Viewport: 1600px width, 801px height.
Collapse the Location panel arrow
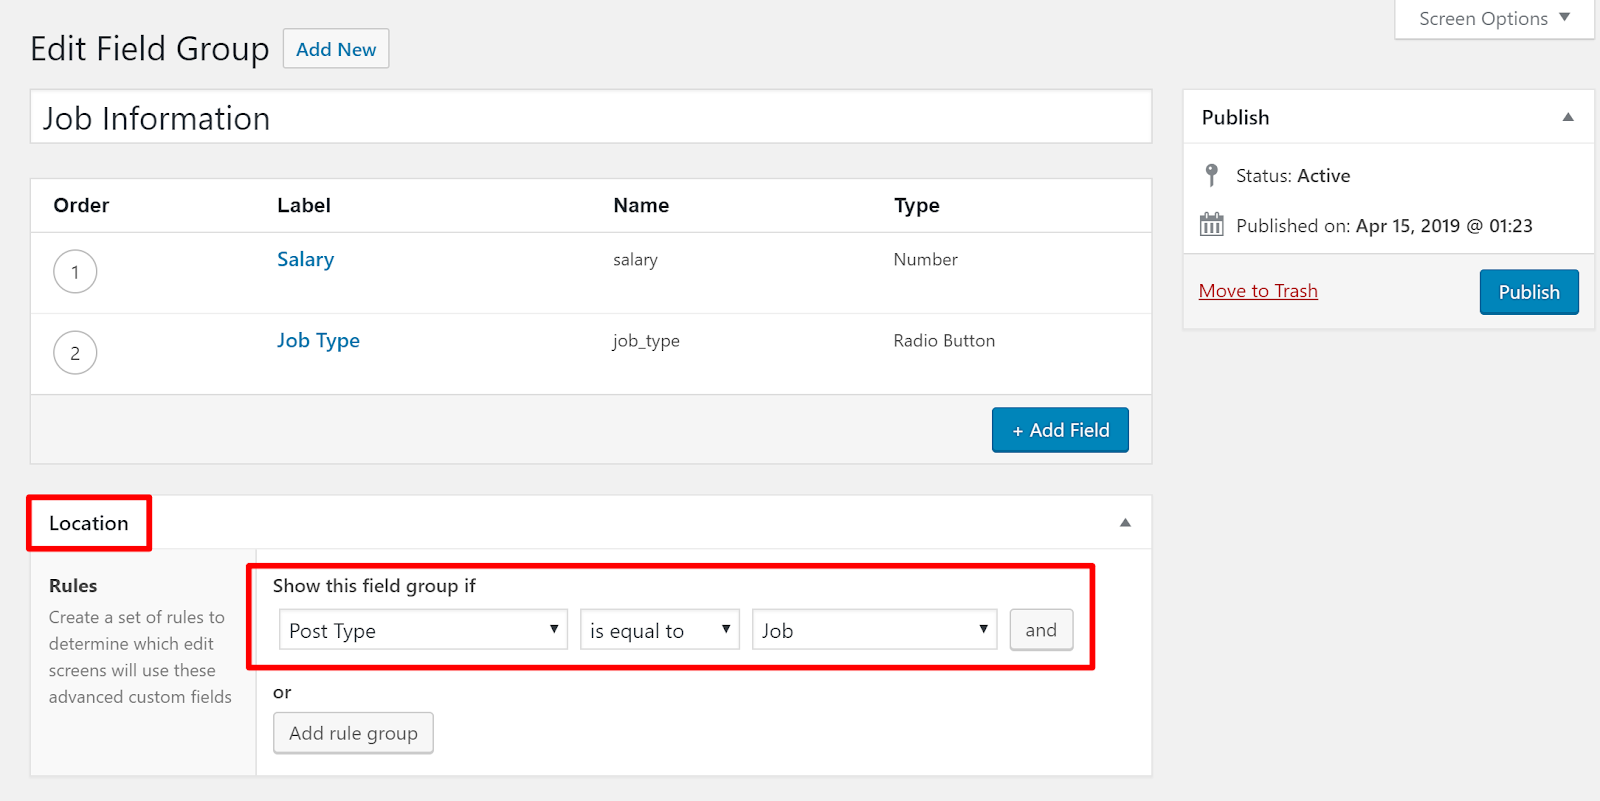1125,522
